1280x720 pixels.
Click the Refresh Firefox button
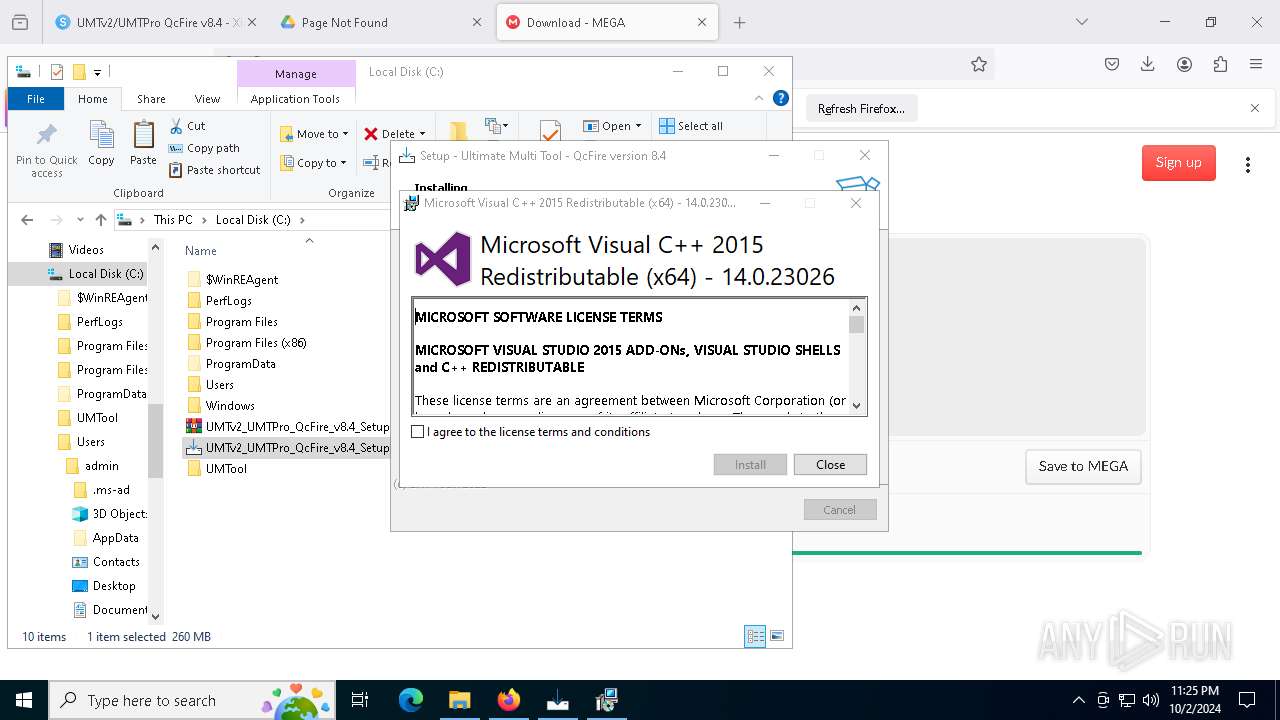click(x=861, y=109)
